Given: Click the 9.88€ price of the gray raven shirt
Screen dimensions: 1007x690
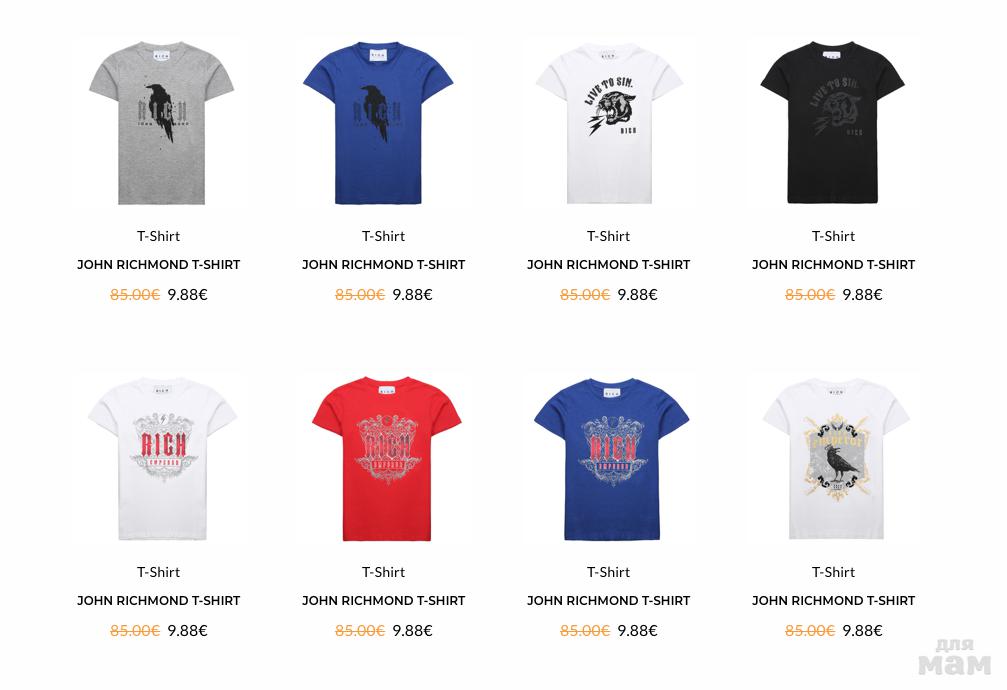Looking at the screenshot, I should (188, 295).
